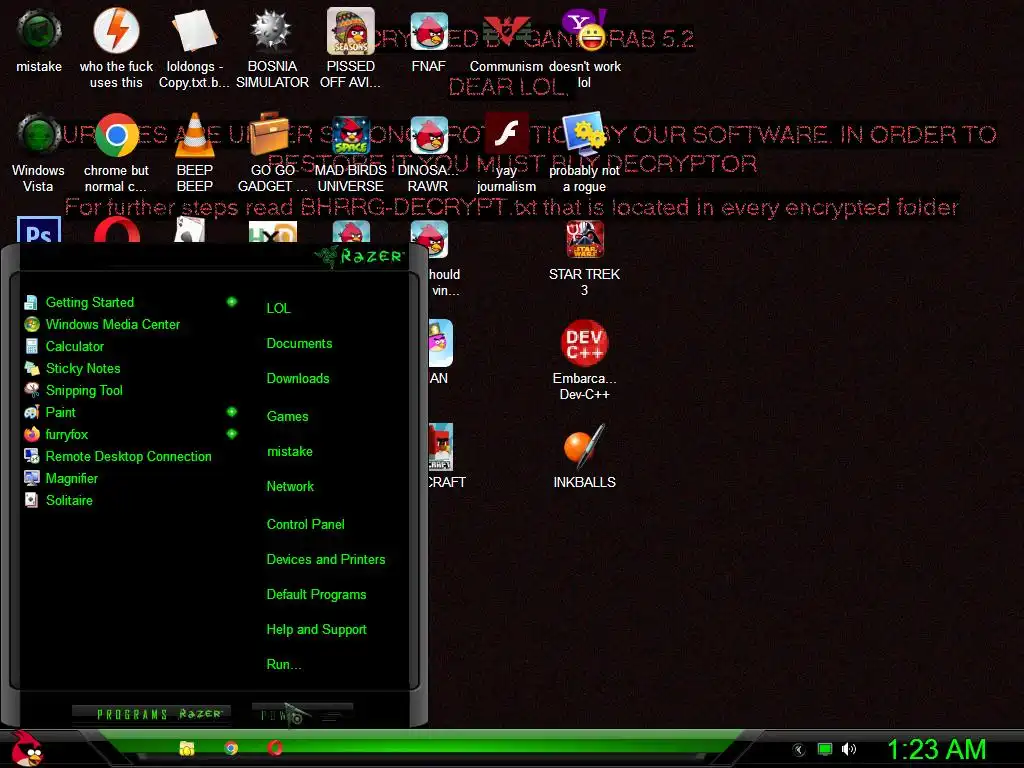Open 'yay journalism' Flash icon
This screenshot has width=1024, height=768.
coord(506,153)
